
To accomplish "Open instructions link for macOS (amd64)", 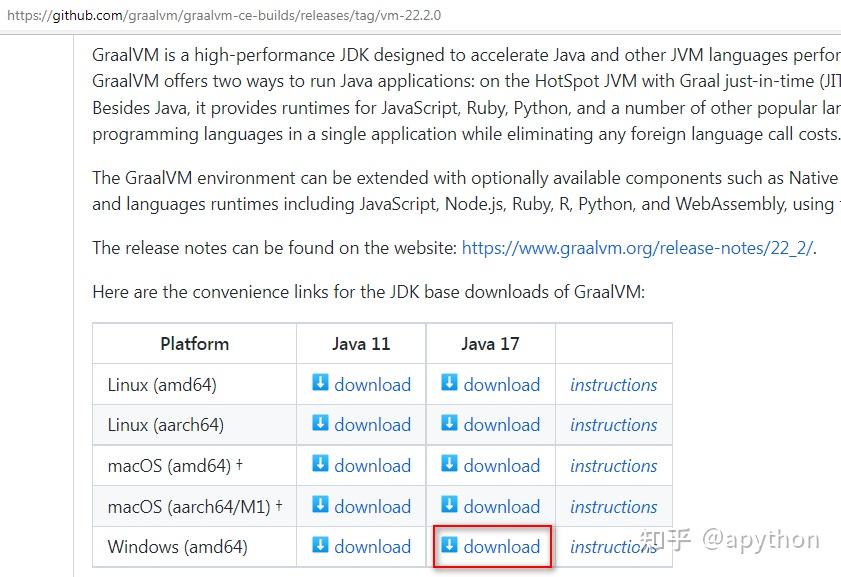I will click(x=613, y=466).
